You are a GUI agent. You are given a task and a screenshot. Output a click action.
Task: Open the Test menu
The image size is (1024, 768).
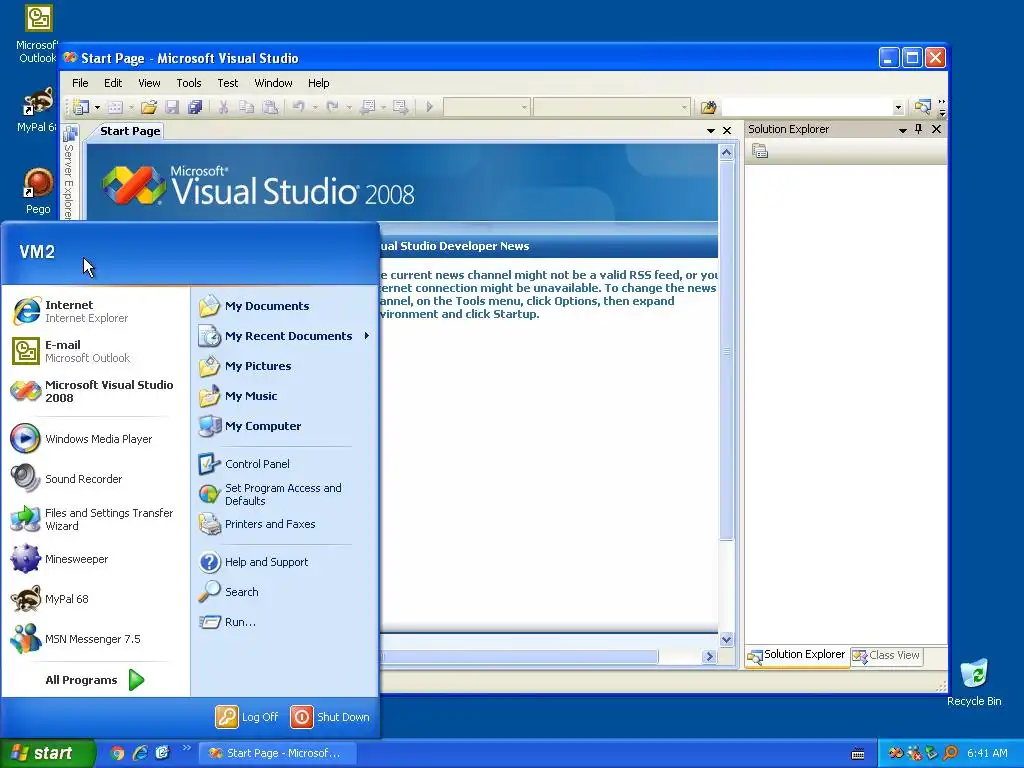(x=227, y=83)
